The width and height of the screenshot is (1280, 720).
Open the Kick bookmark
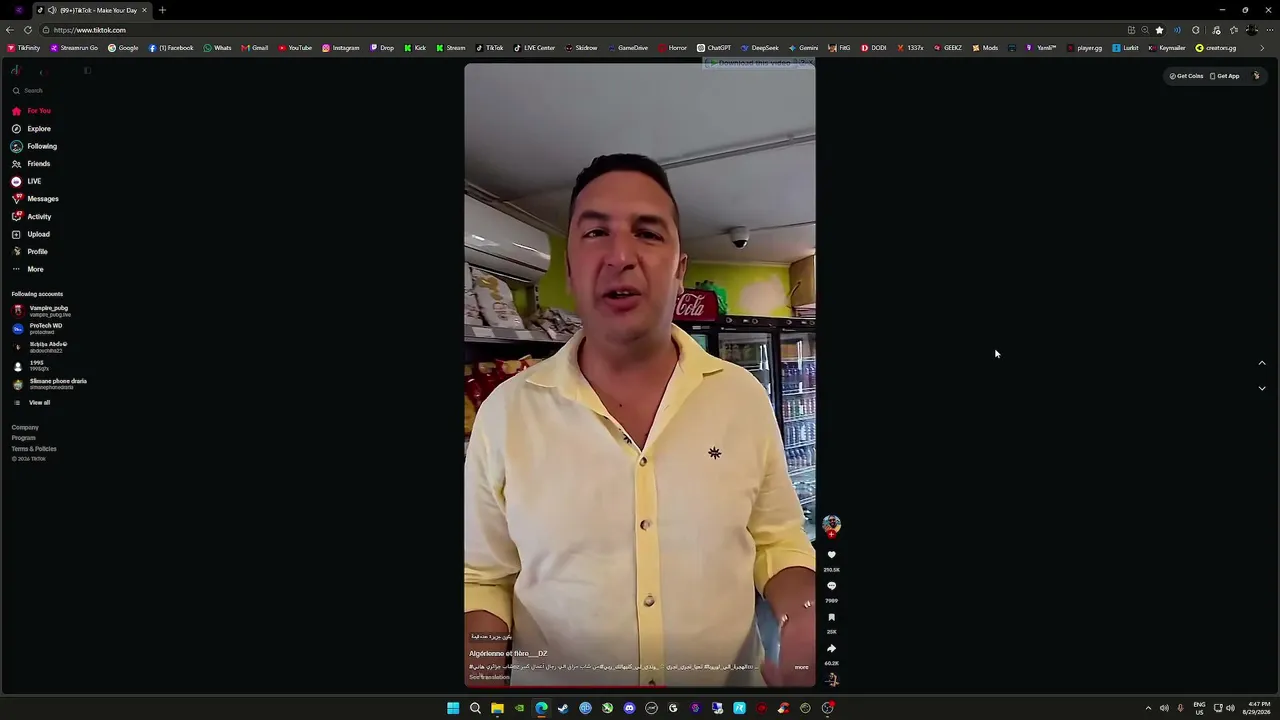(x=415, y=48)
